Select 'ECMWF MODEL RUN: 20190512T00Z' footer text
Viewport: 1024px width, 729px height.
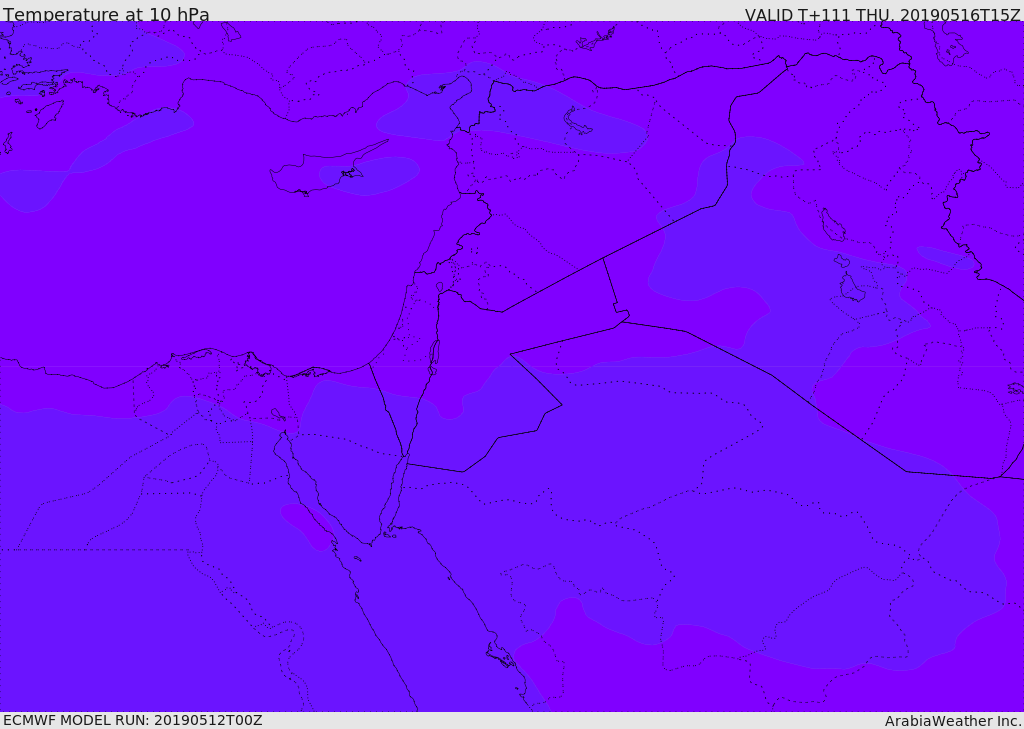[133, 720]
